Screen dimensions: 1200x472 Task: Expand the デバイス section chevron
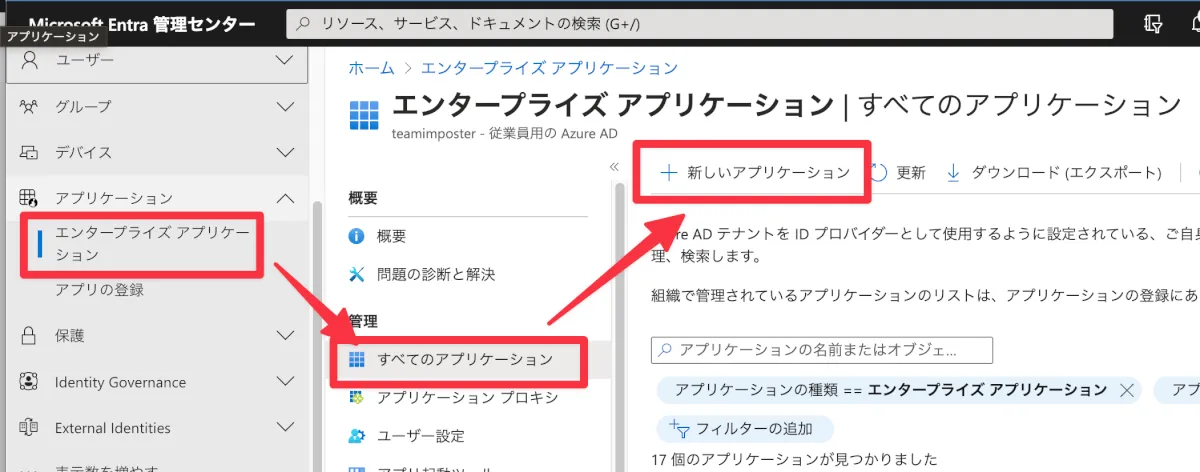coord(286,152)
